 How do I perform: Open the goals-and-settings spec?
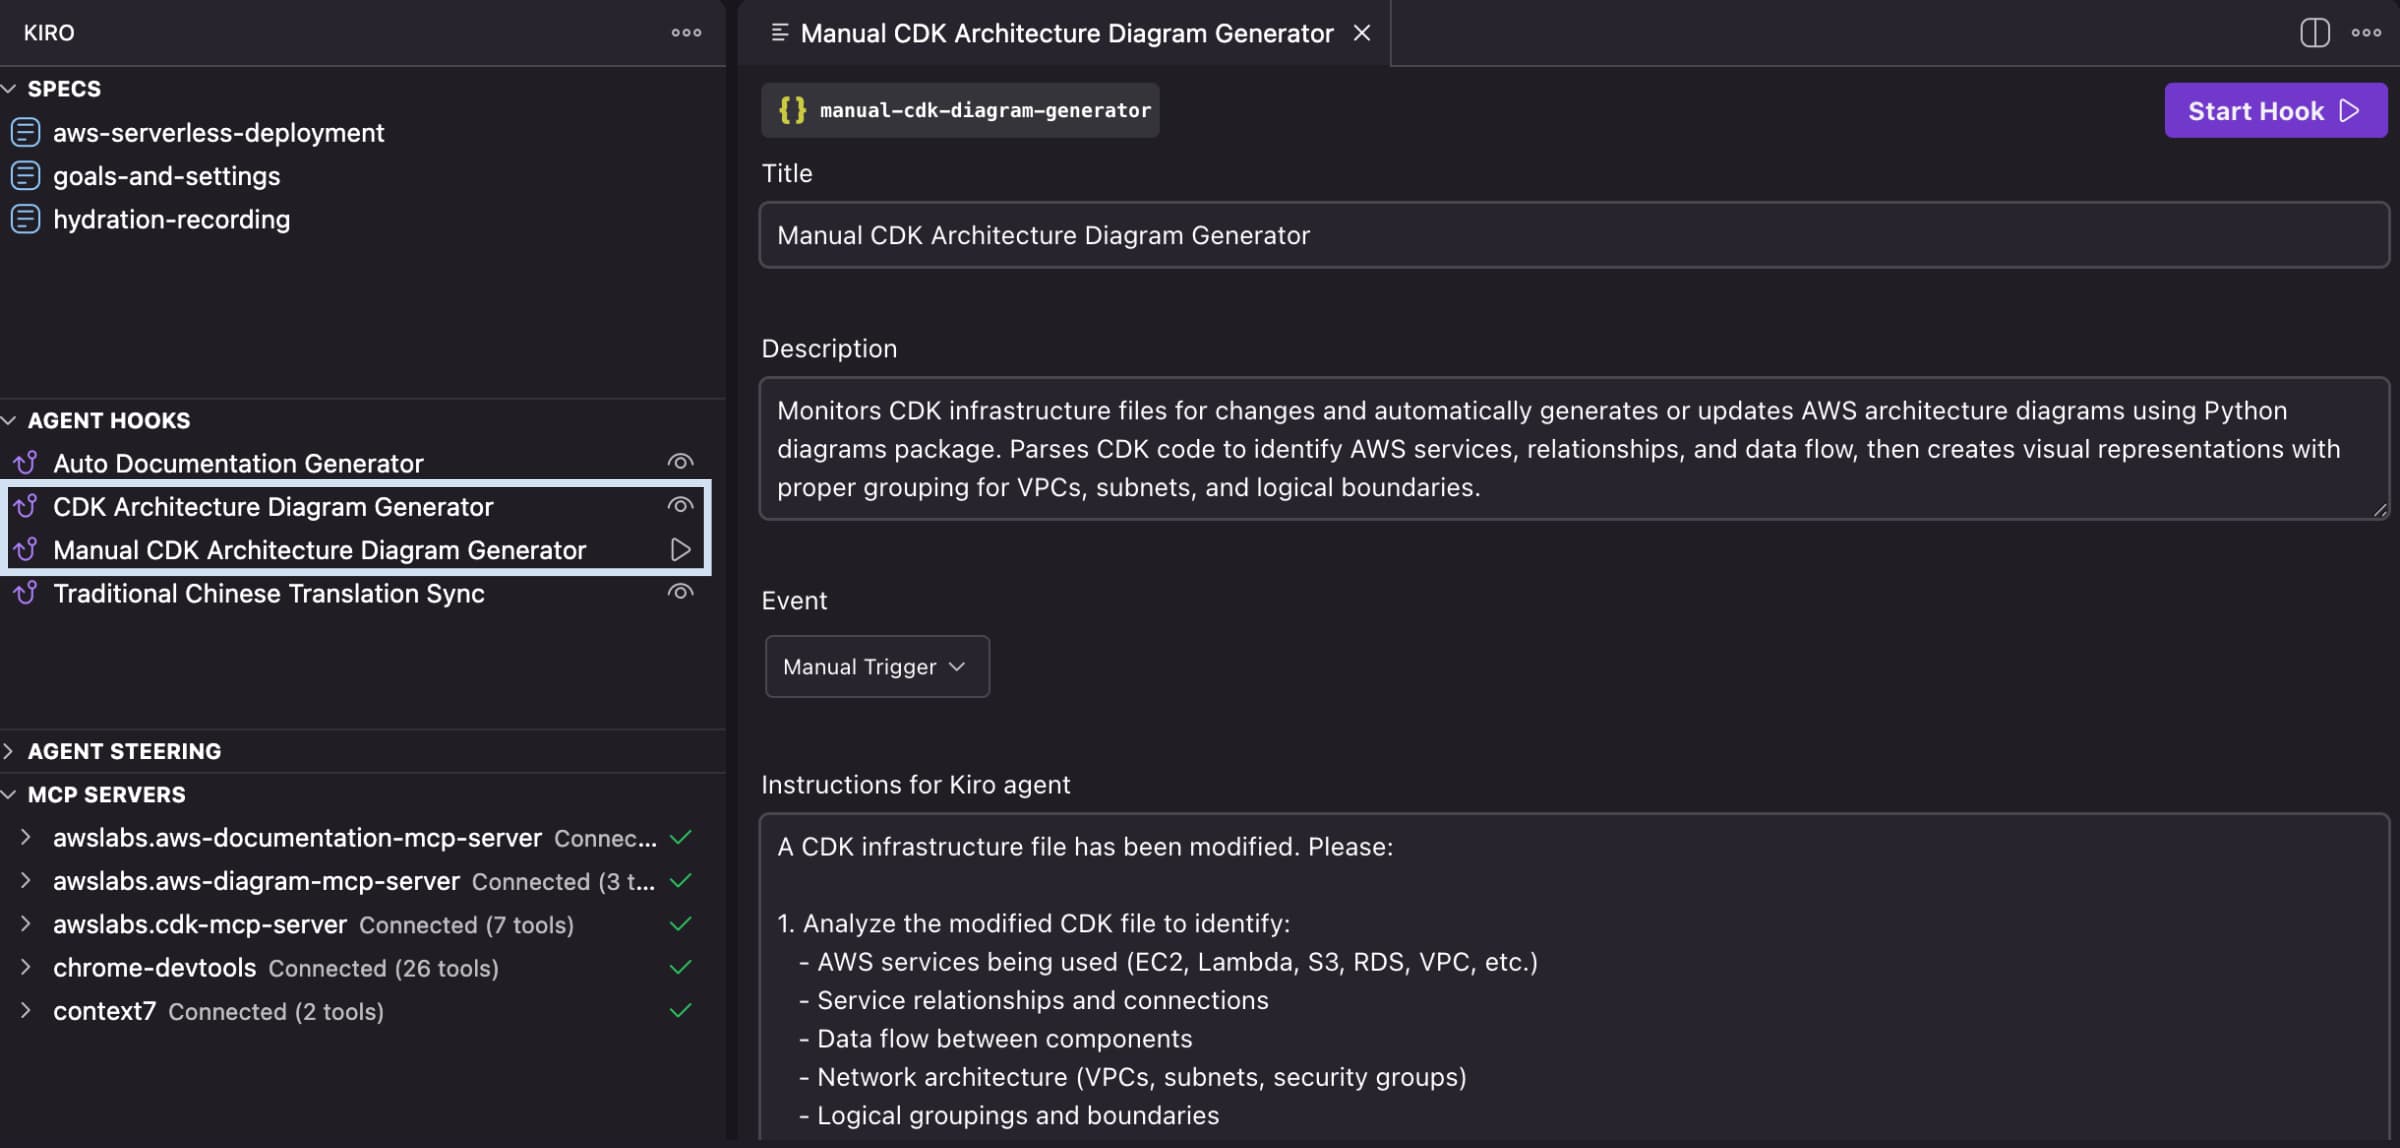[167, 175]
